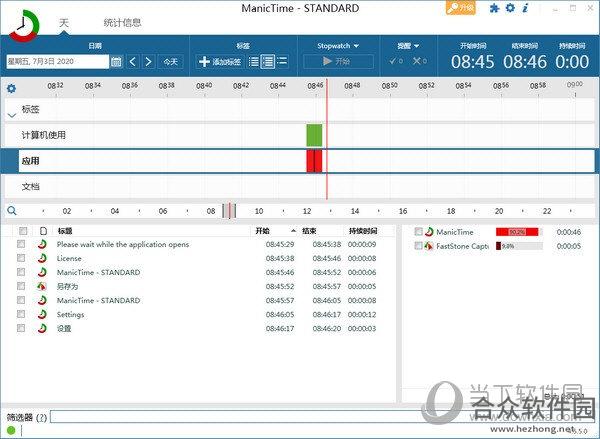
Task: Switch to first list view icon
Action: point(253,61)
